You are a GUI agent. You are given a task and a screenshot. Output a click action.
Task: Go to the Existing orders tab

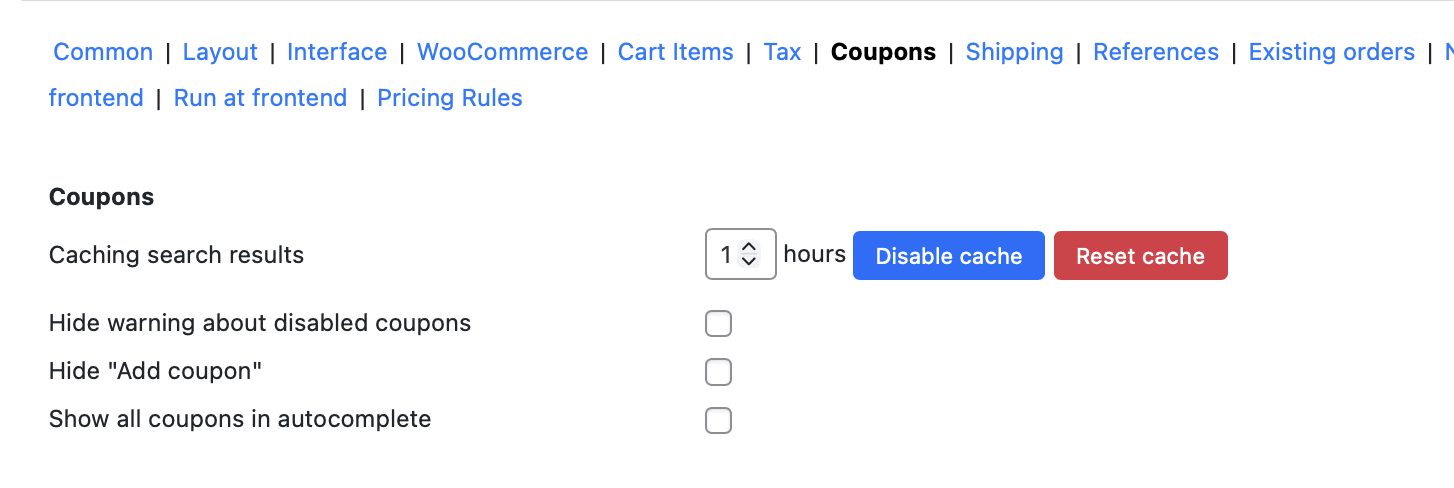pos(1331,52)
